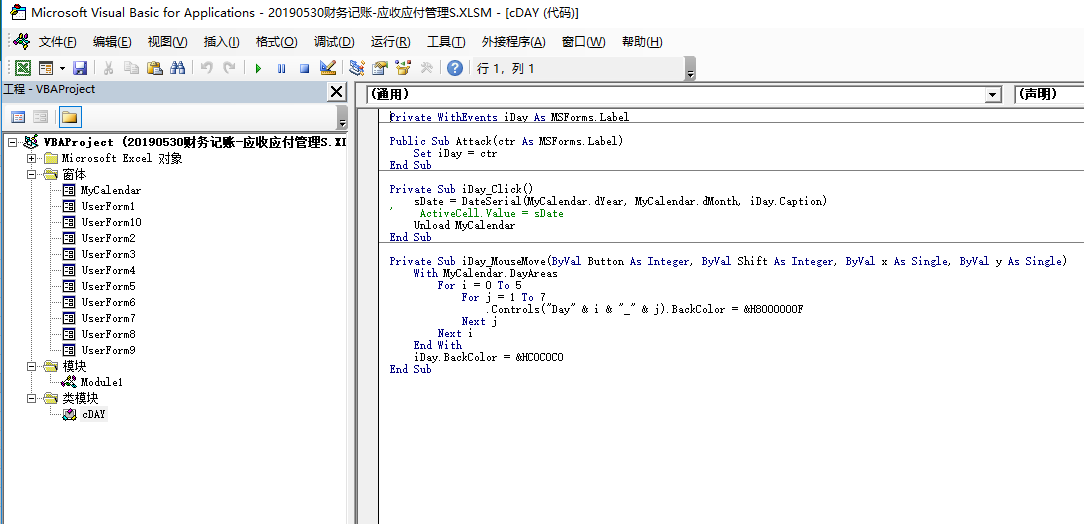Collapse the 窗体 forms folder
Viewport: 1084px width, 524px height.
(31, 174)
